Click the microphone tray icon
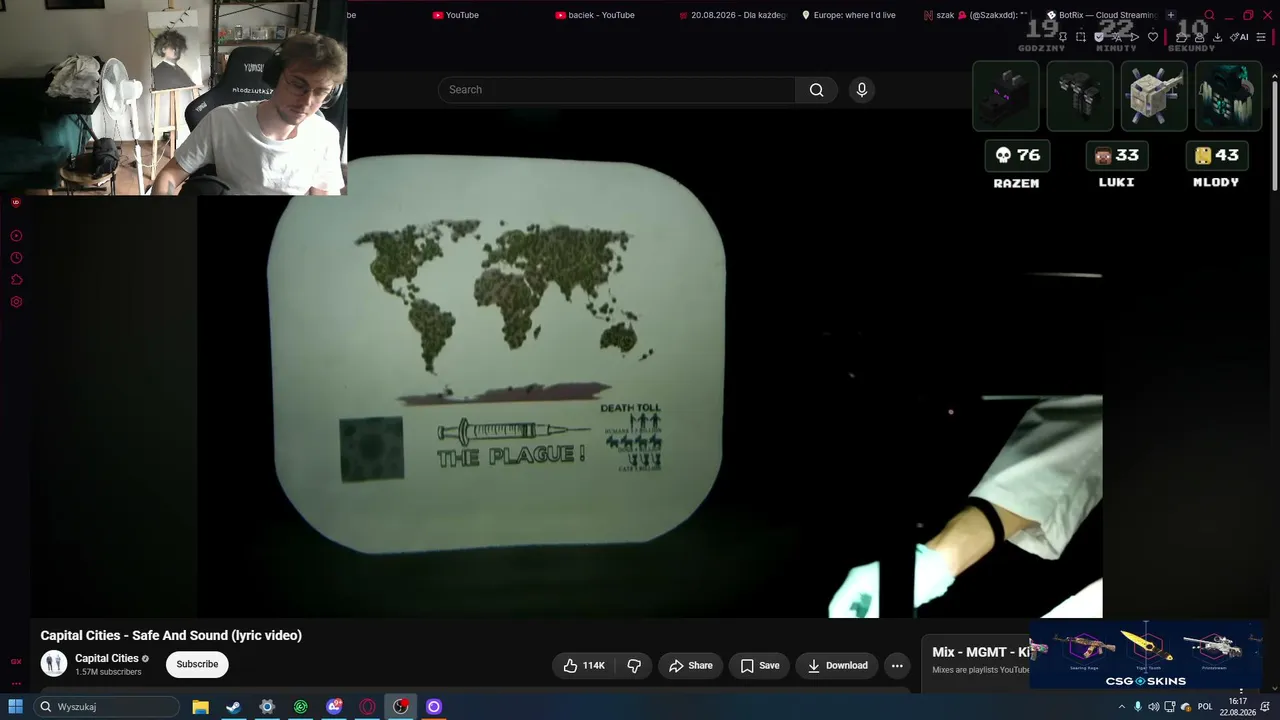Screen dimensions: 1280x720 [x=1137, y=707]
